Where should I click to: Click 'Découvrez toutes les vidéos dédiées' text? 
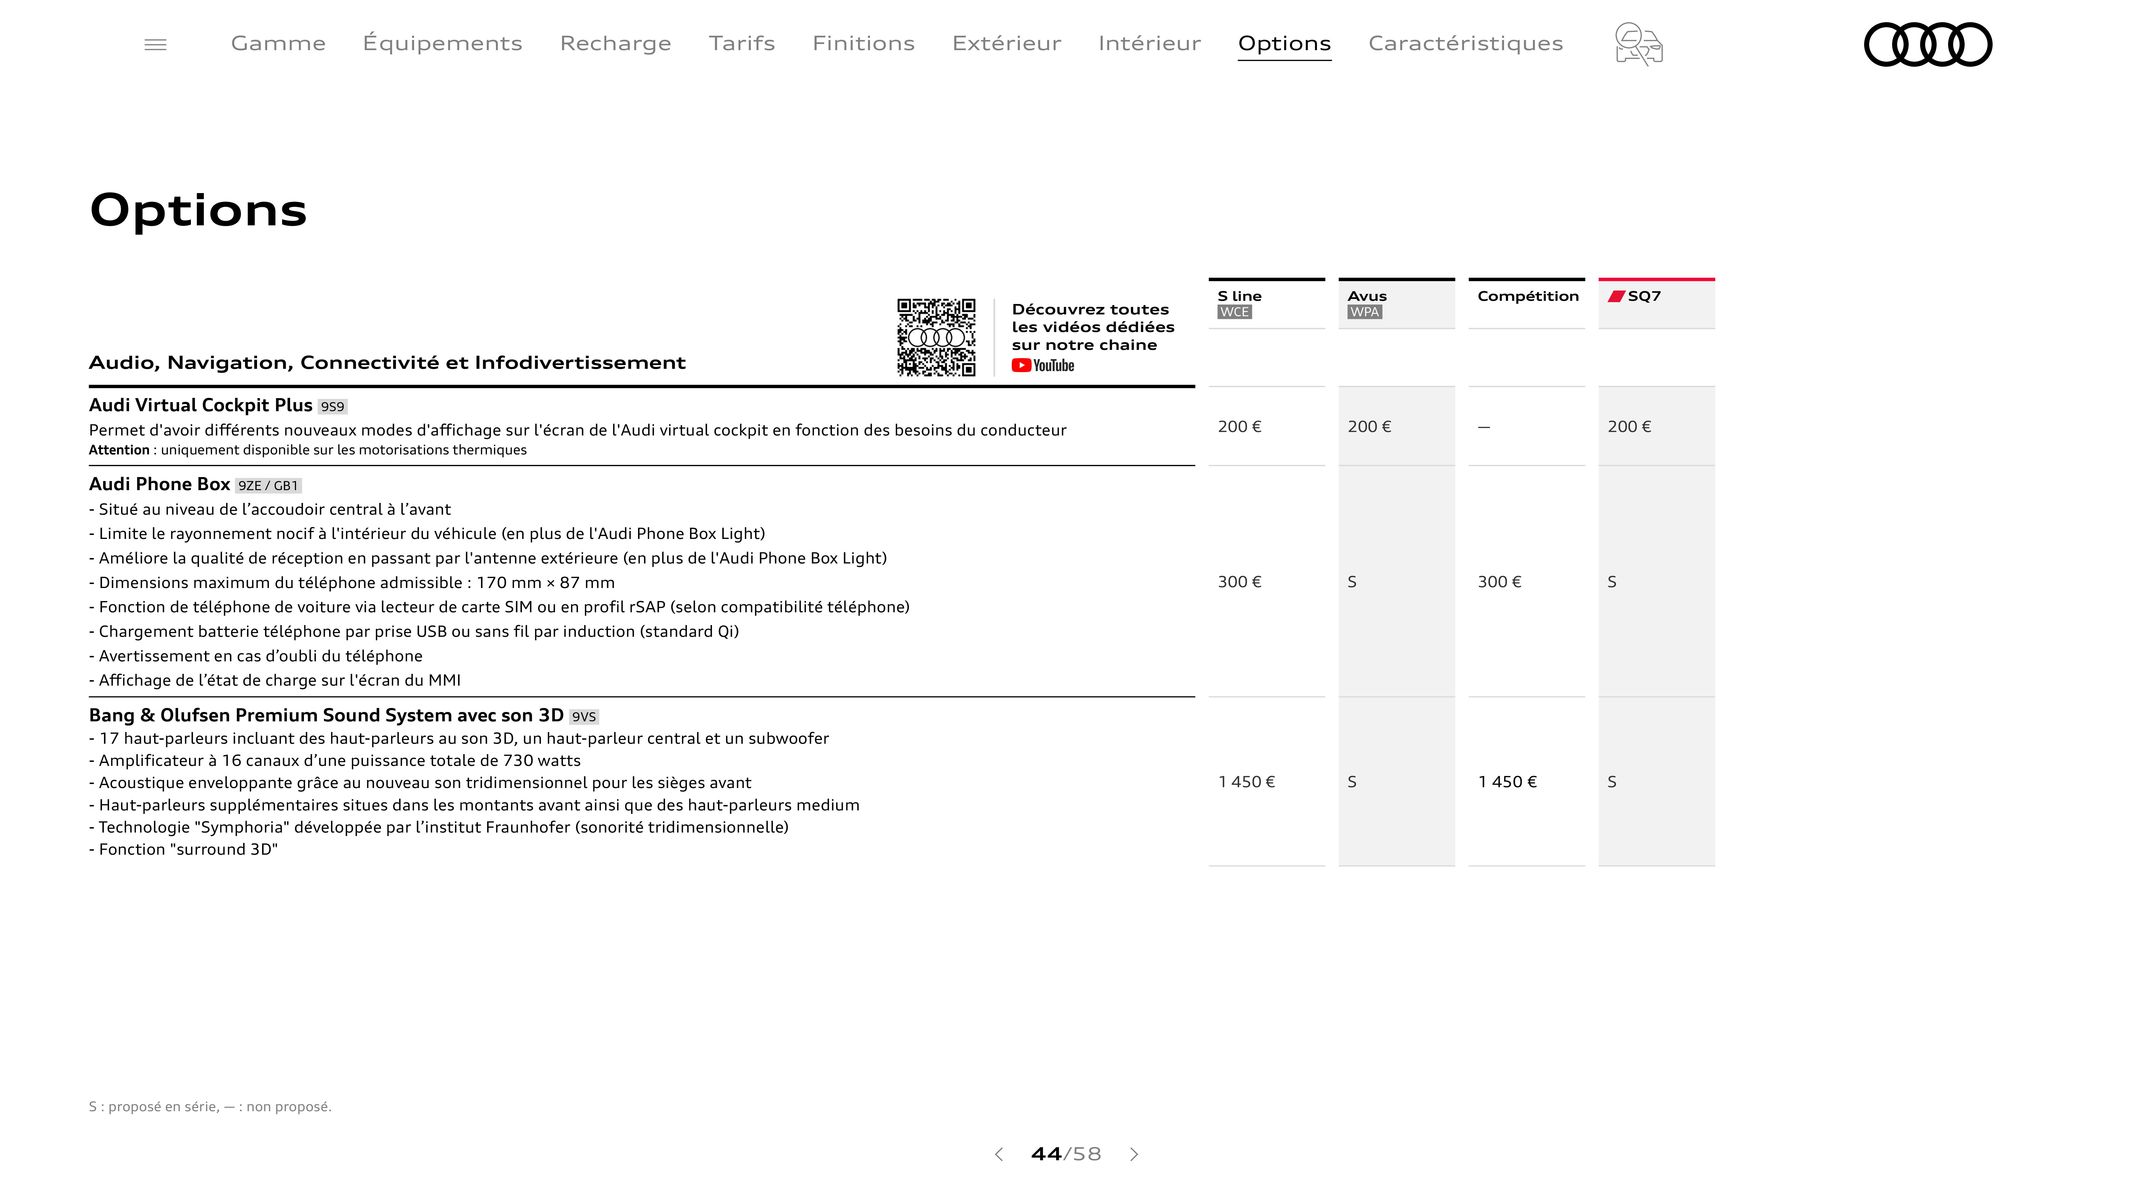(1093, 327)
